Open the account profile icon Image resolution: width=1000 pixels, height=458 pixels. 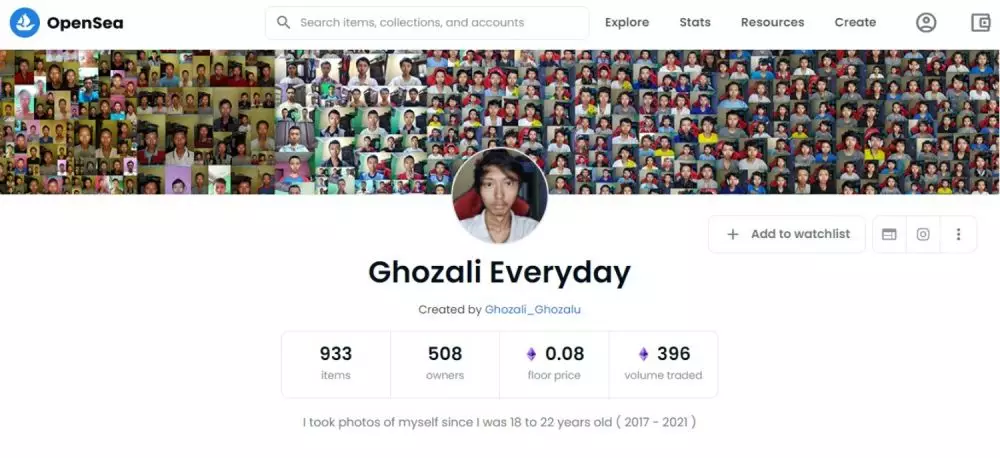(926, 23)
